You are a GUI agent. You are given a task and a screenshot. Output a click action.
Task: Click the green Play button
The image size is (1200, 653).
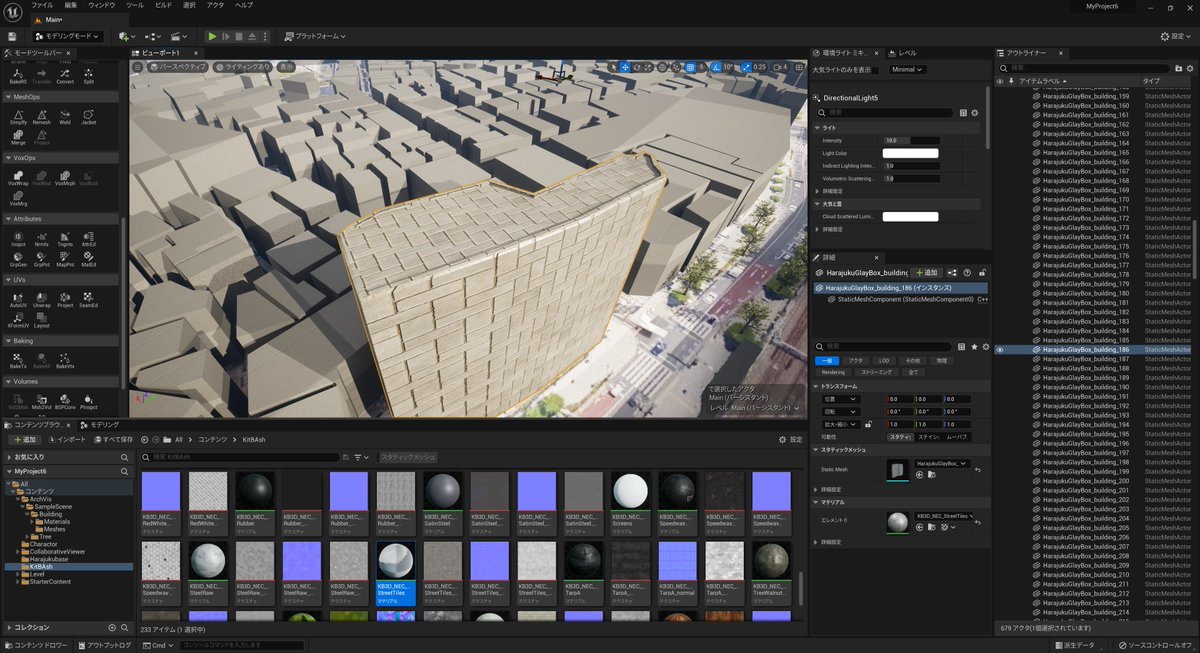(x=212, y=36)
